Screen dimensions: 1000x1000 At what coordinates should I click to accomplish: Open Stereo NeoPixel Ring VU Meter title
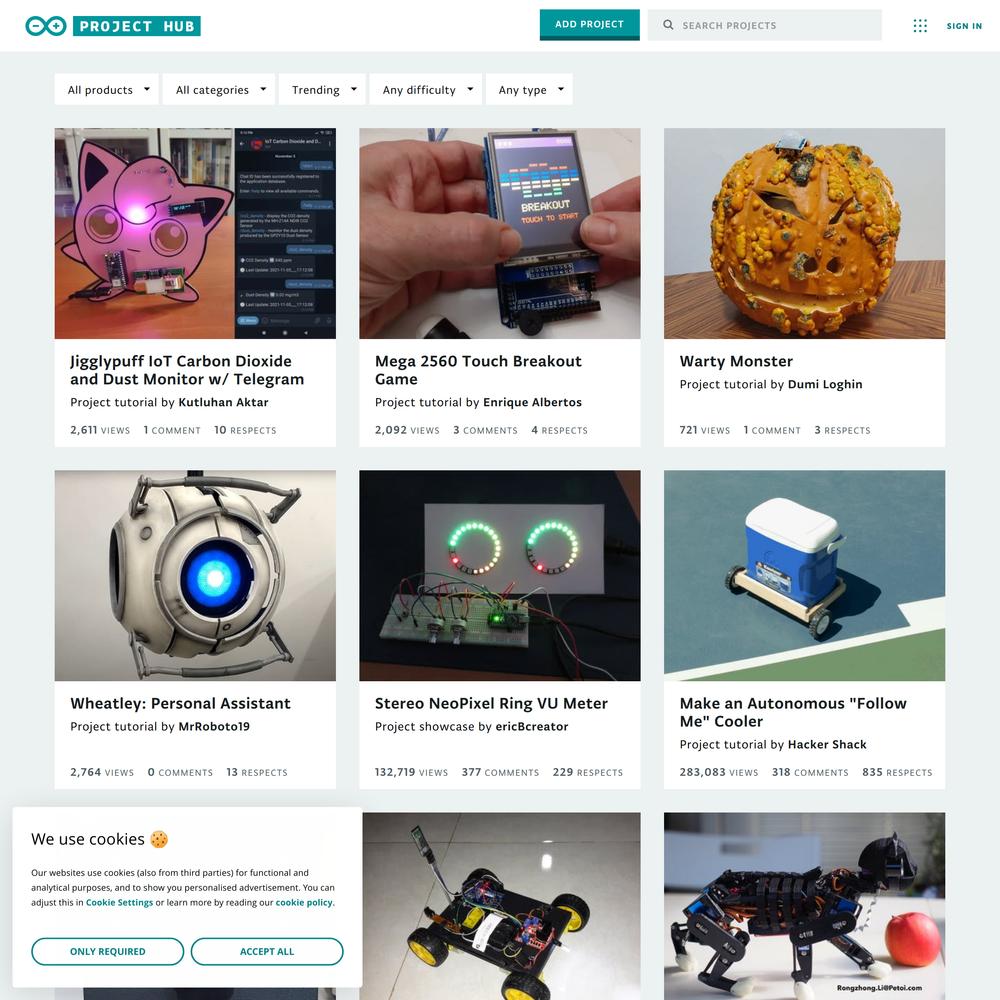(x=491, y=703)
